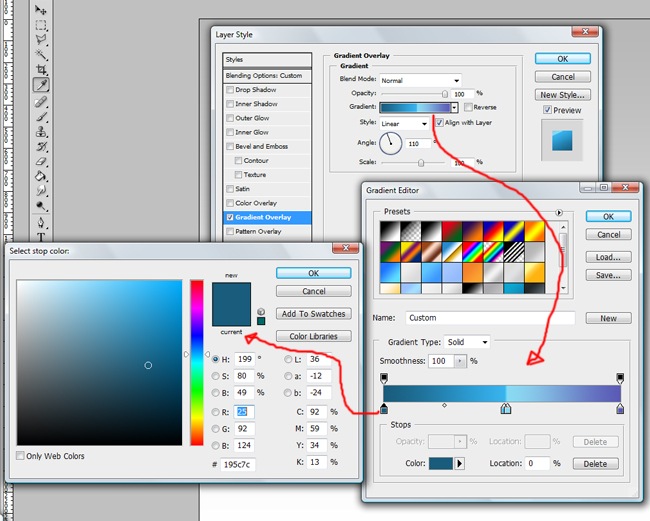Select the Eraser tool
650x521 pixels.
tap(42, 161)
